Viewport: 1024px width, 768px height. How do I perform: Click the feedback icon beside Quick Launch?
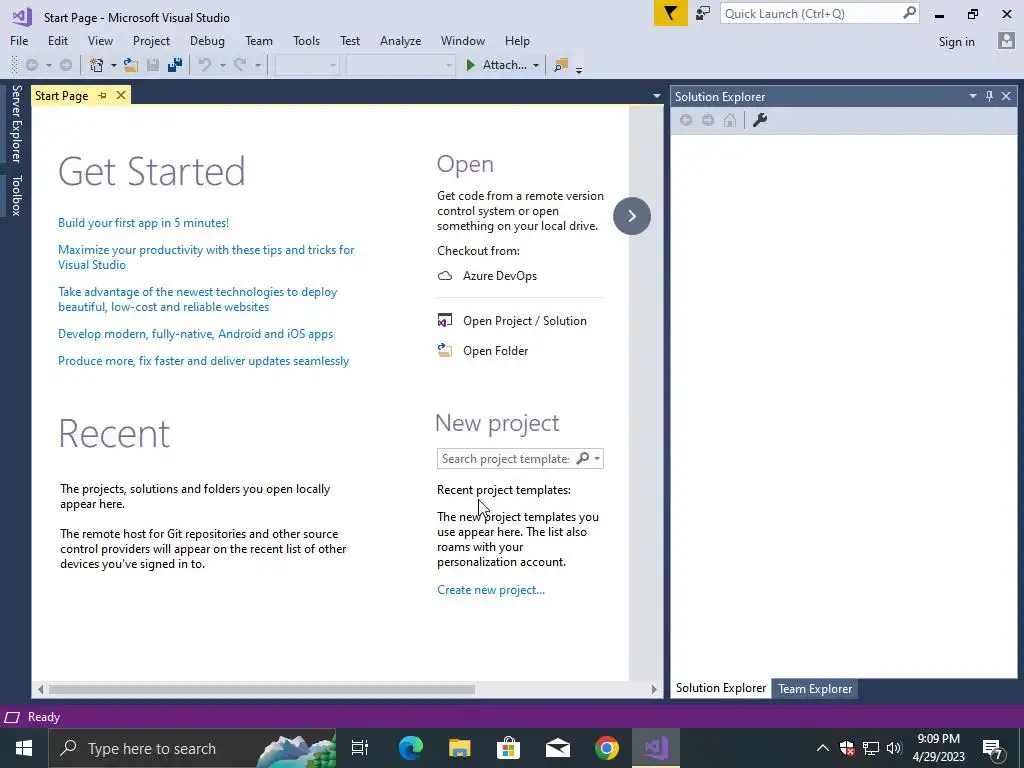click(703, 13)
